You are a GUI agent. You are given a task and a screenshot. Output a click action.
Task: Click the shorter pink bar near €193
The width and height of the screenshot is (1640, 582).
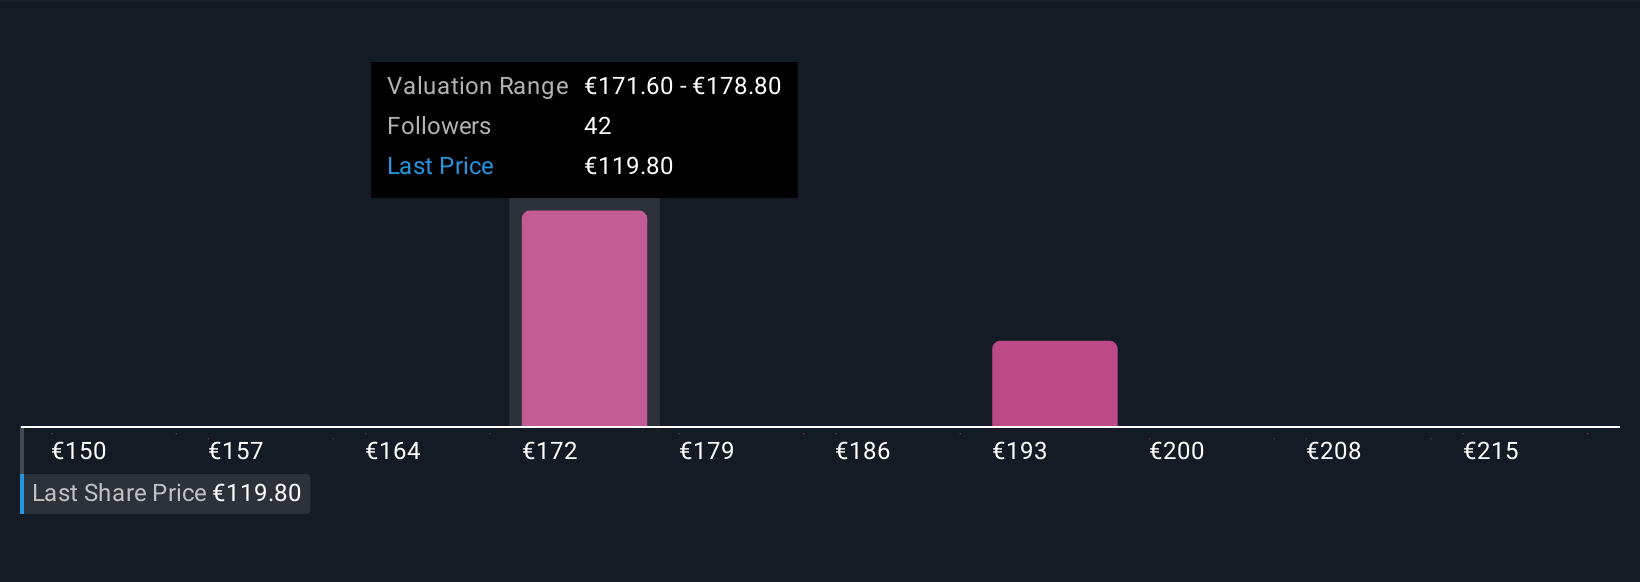pyautogui.click(x=1054, y=384)
